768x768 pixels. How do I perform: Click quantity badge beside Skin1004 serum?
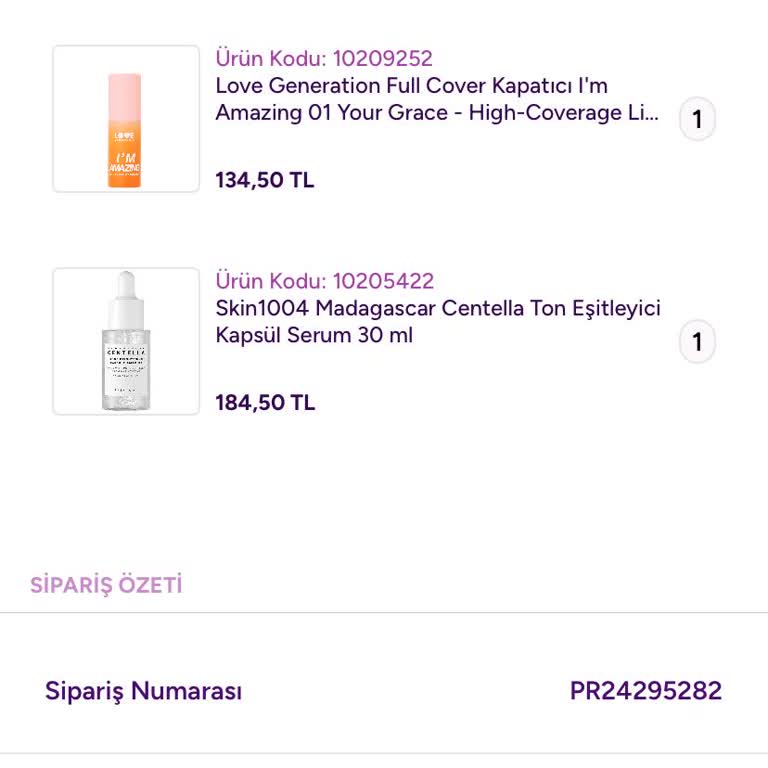697,342
